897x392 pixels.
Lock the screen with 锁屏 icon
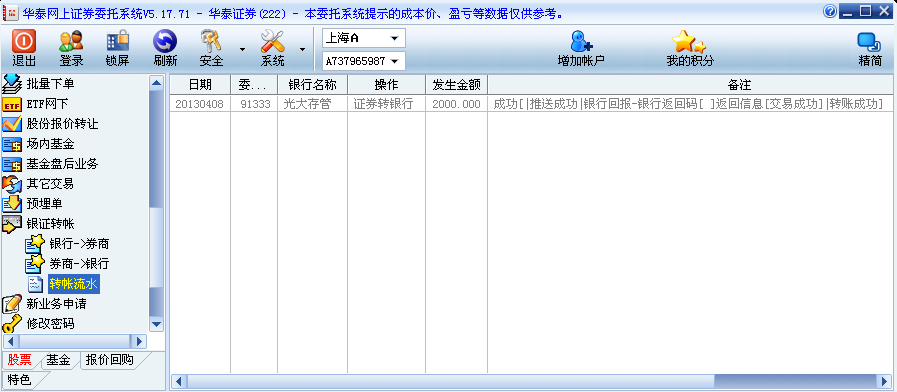click(117, 41)
